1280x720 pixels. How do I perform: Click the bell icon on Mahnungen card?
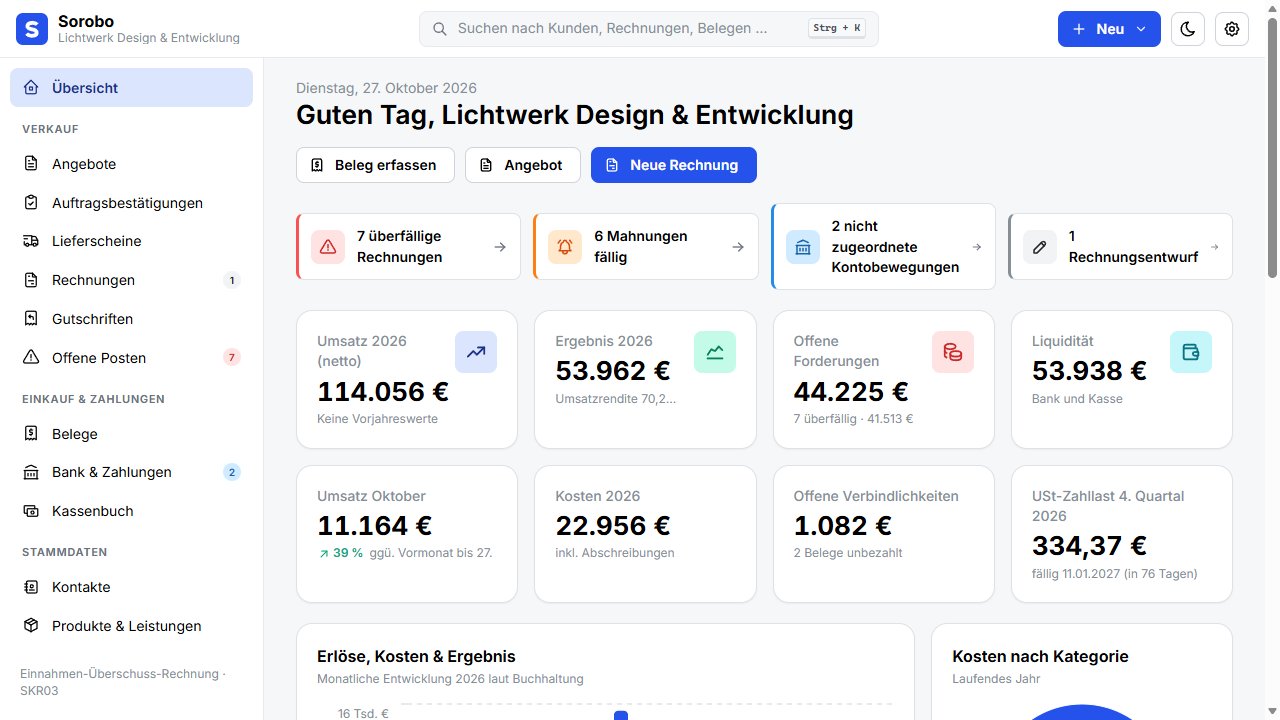pos(565,247)
